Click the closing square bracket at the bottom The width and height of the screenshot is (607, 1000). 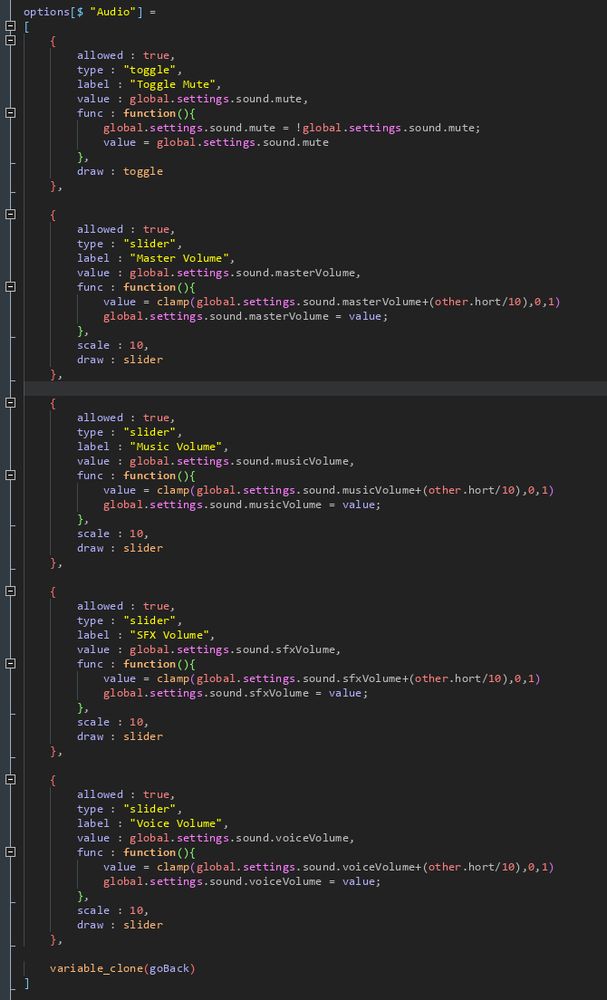(26, 983)
